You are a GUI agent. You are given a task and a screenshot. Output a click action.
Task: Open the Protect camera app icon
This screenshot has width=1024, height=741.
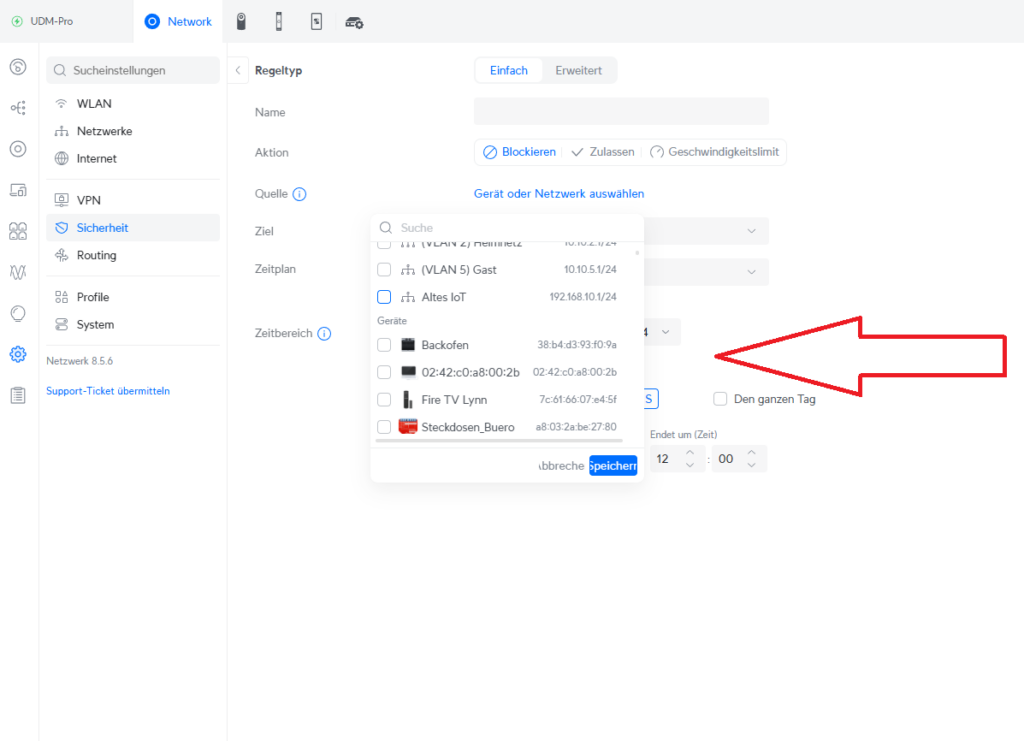pyautogui.click(x=241, y=21)
